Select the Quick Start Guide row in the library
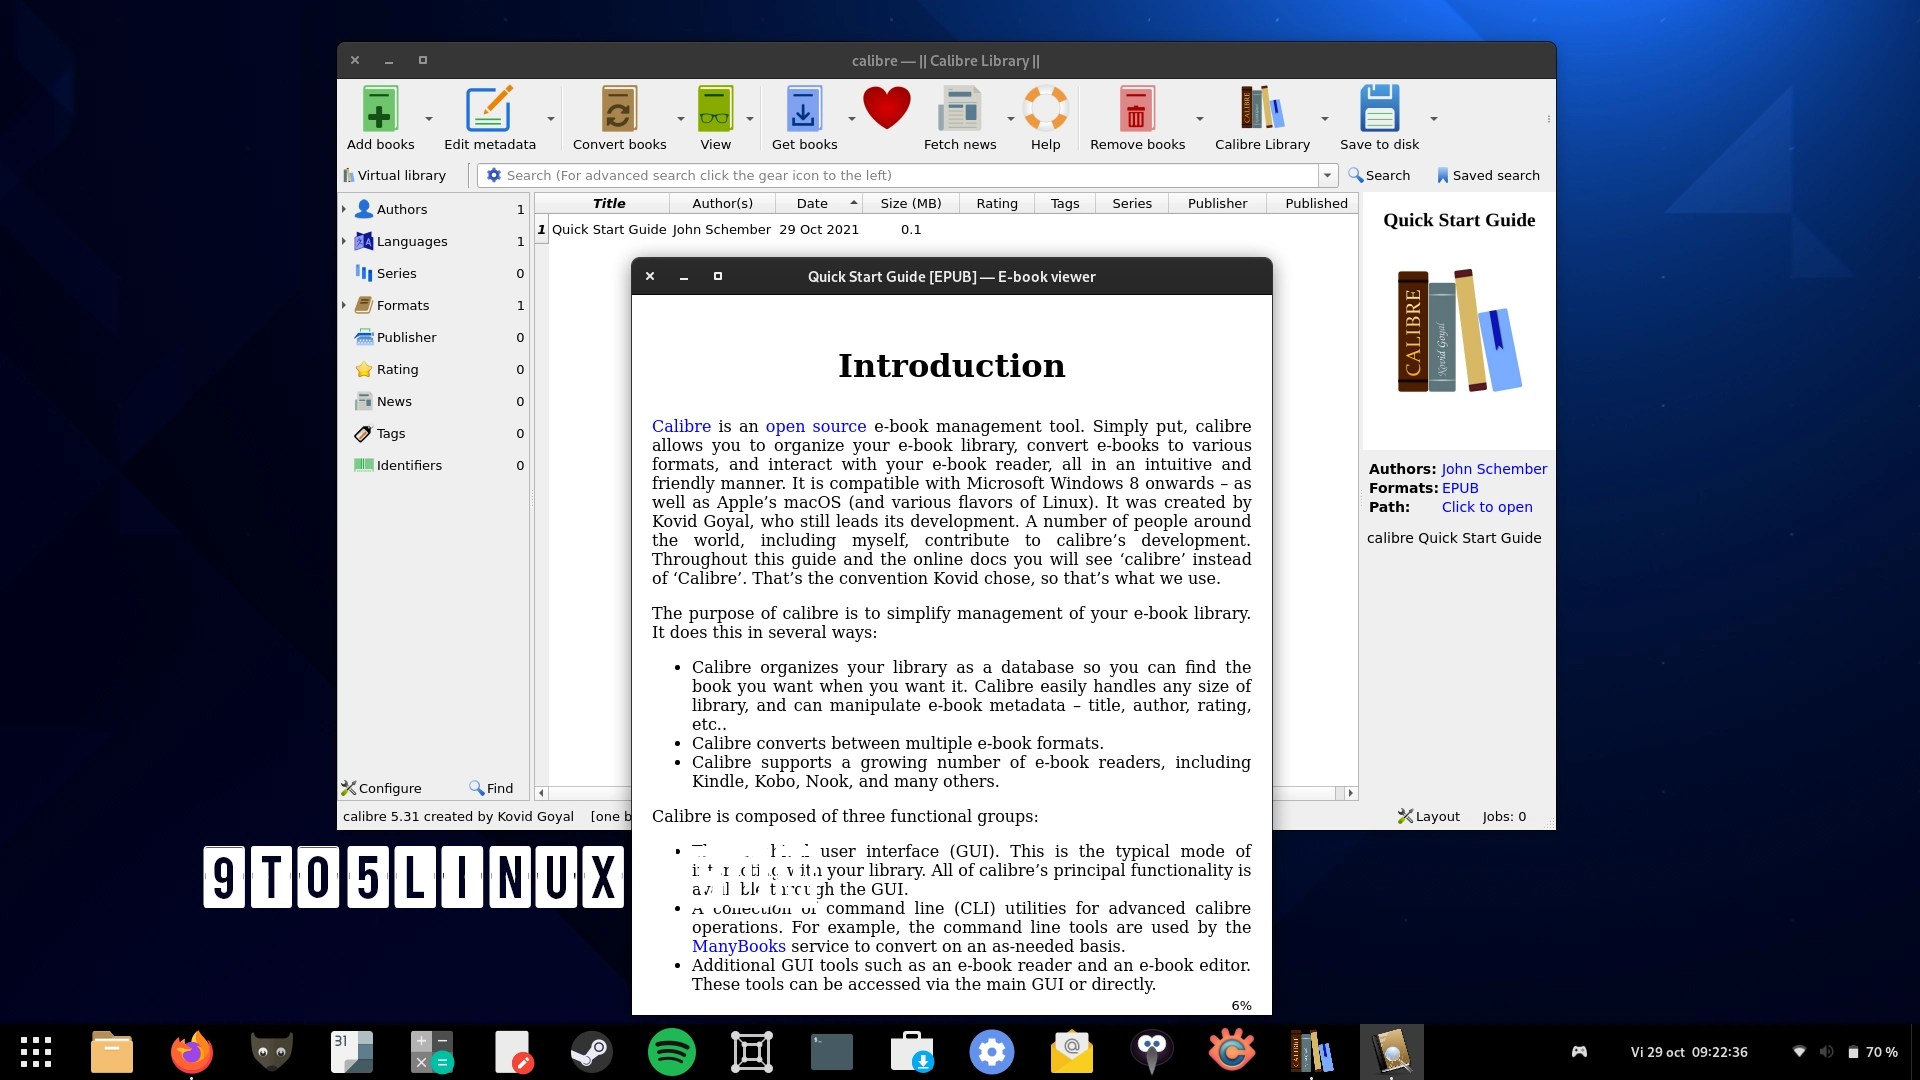This screenshot has height=1080, width=1920. pyautogui.click(x=610, y=229)
